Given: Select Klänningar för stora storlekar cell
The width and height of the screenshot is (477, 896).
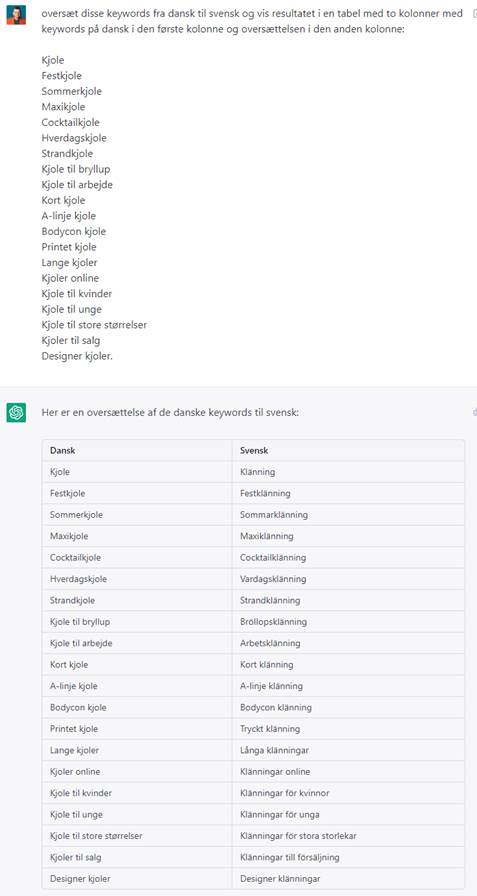Looking at the screenshot, I should (x=348, y=836).
